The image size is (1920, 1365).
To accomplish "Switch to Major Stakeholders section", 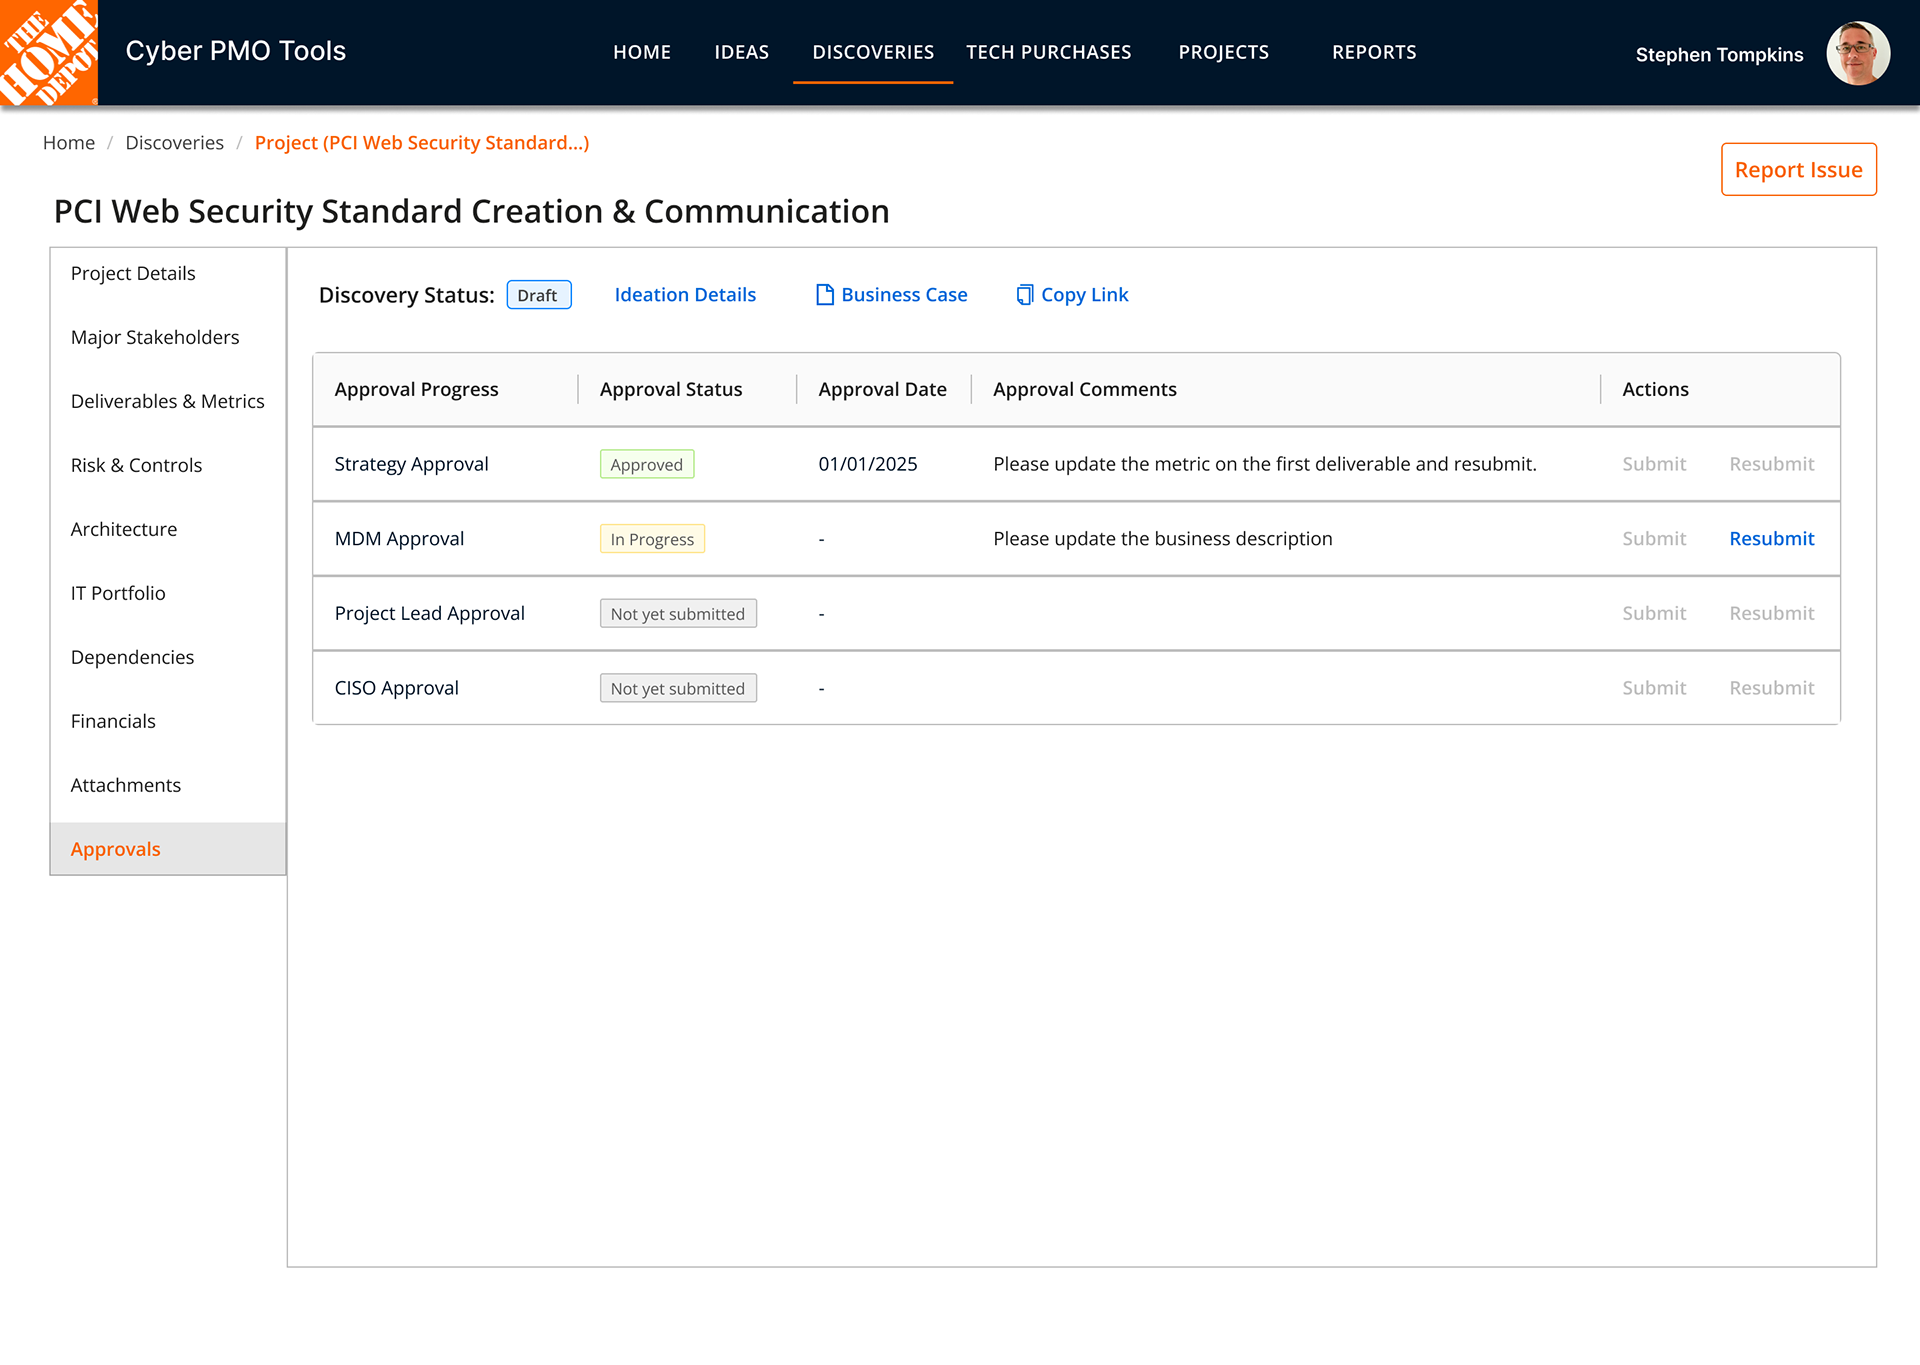I will tap(155, 337).
